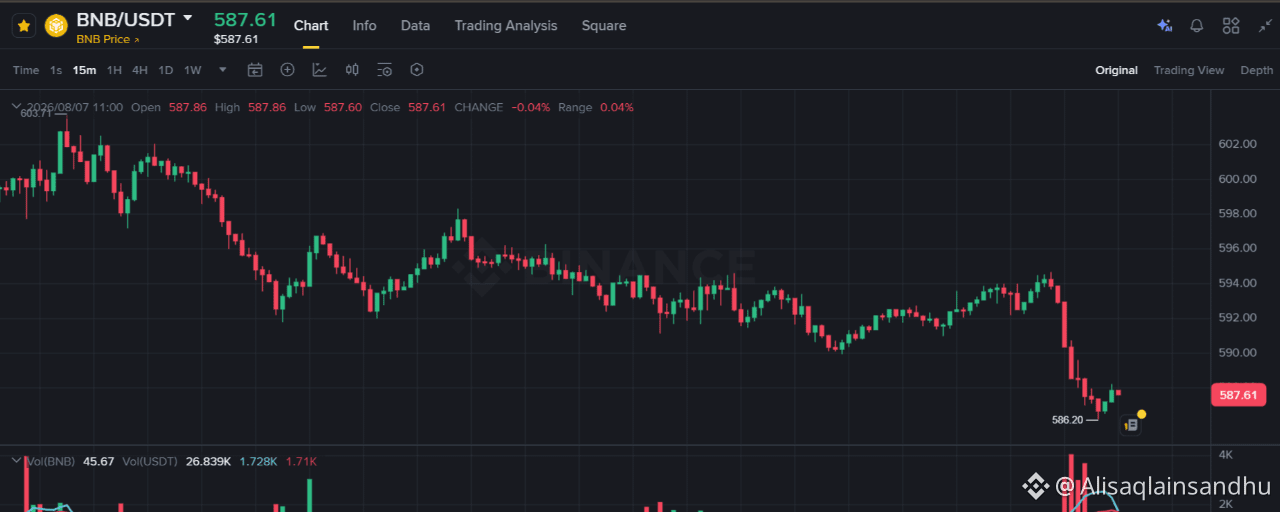Expand more time intervals dropdown arrow

(223, 70)
